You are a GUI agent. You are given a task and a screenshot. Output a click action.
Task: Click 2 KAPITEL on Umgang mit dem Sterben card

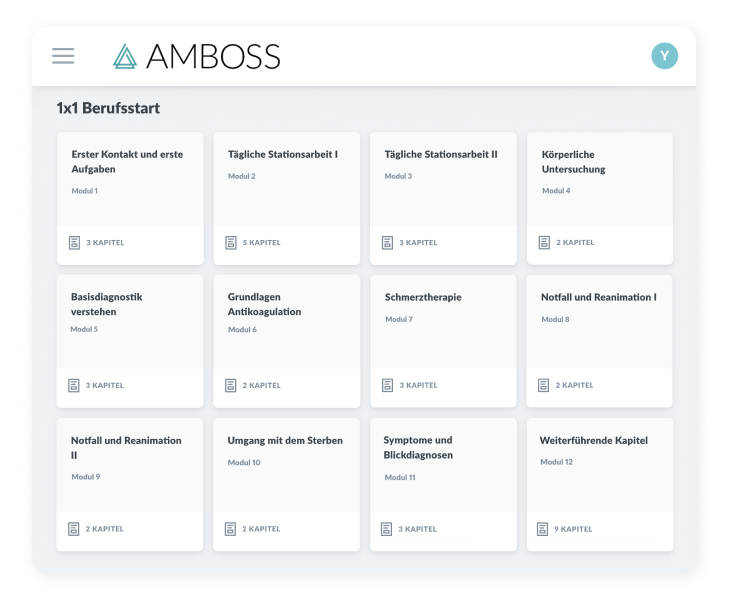point(261,529)
